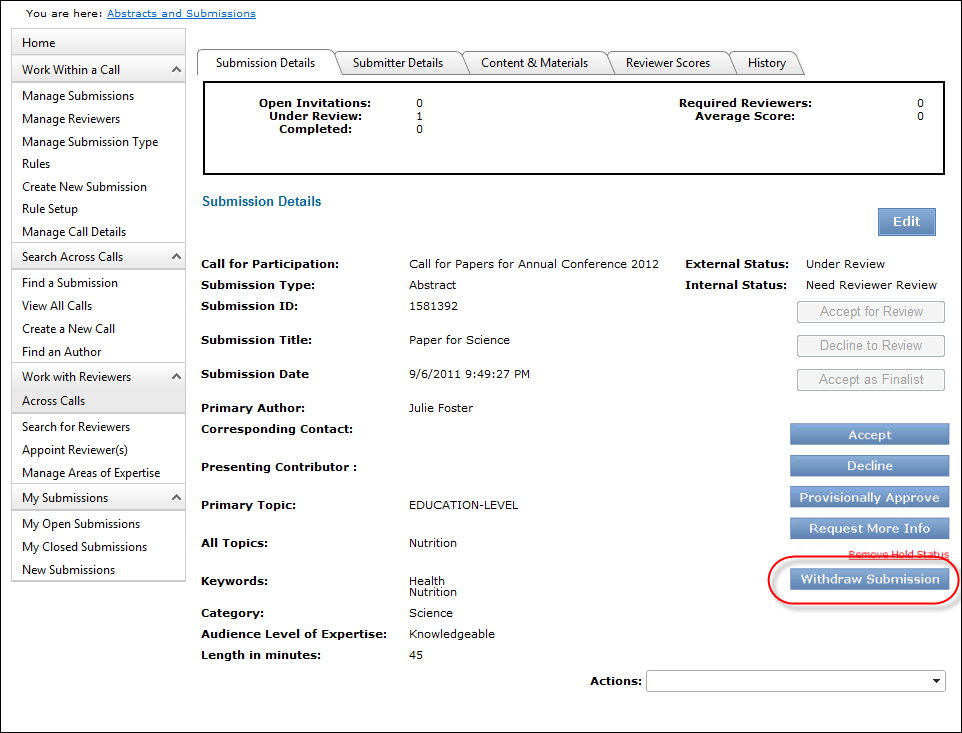Collapse the My Submissions section

176,497
